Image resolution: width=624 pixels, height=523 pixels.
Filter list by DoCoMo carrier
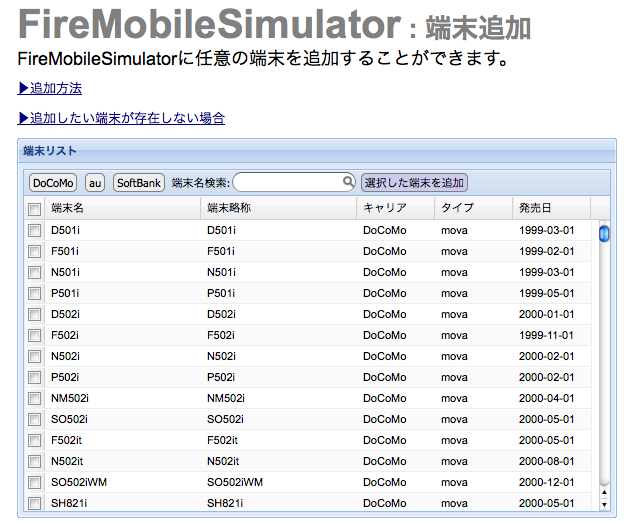tap(53, 183)
